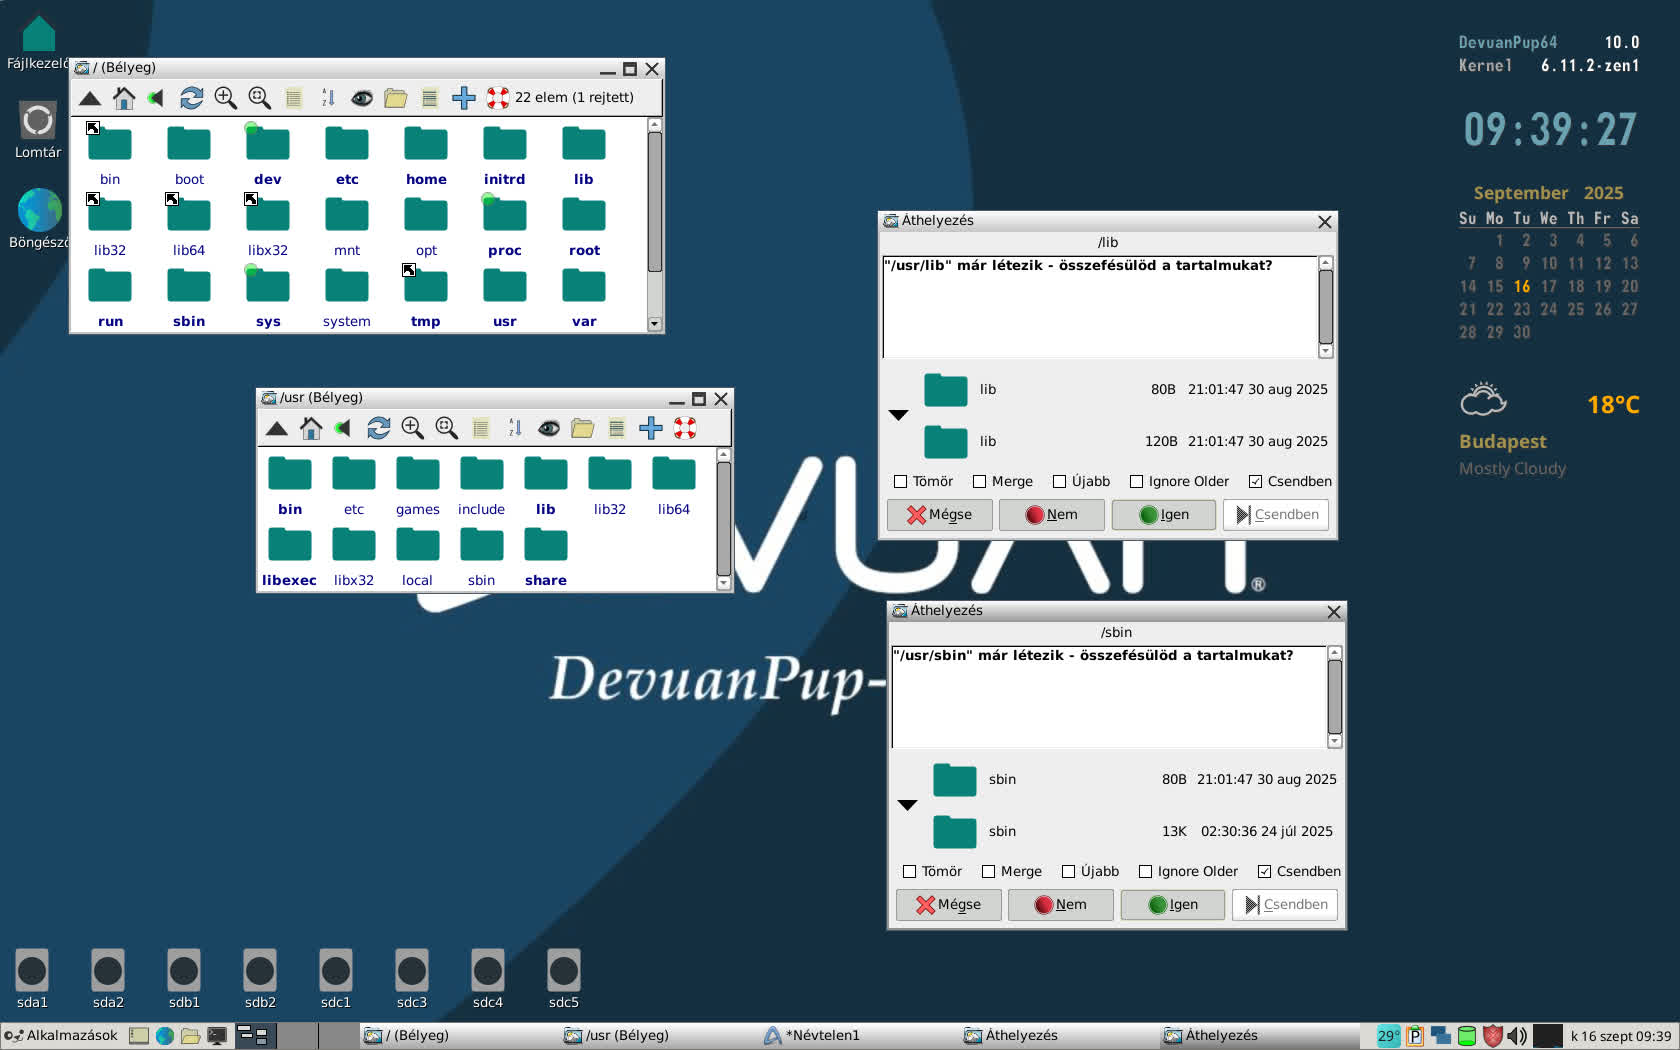The height and width of the screenshot is (1050, 1680).
Task: Uncheck Csendben checkbox in /sbin dialog
Action: point(1264,871)
